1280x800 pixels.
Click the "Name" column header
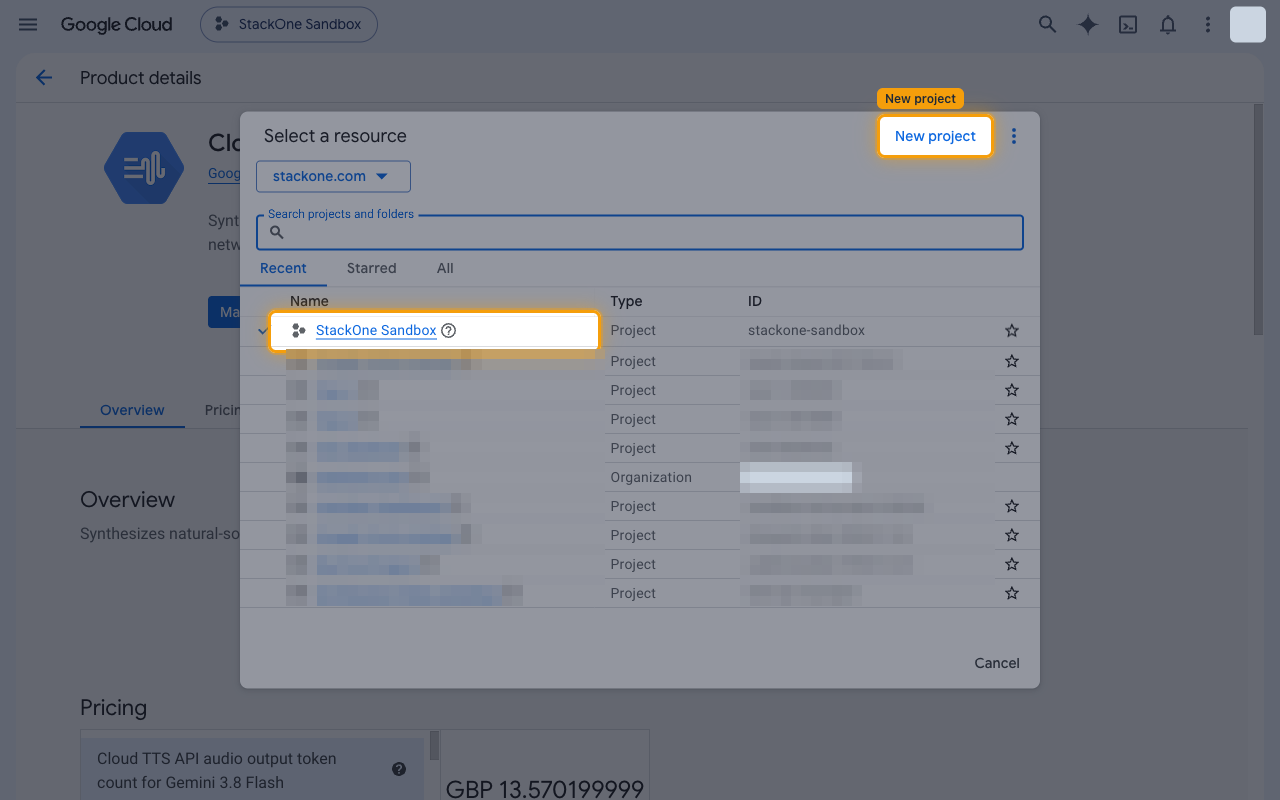point(309,301)
